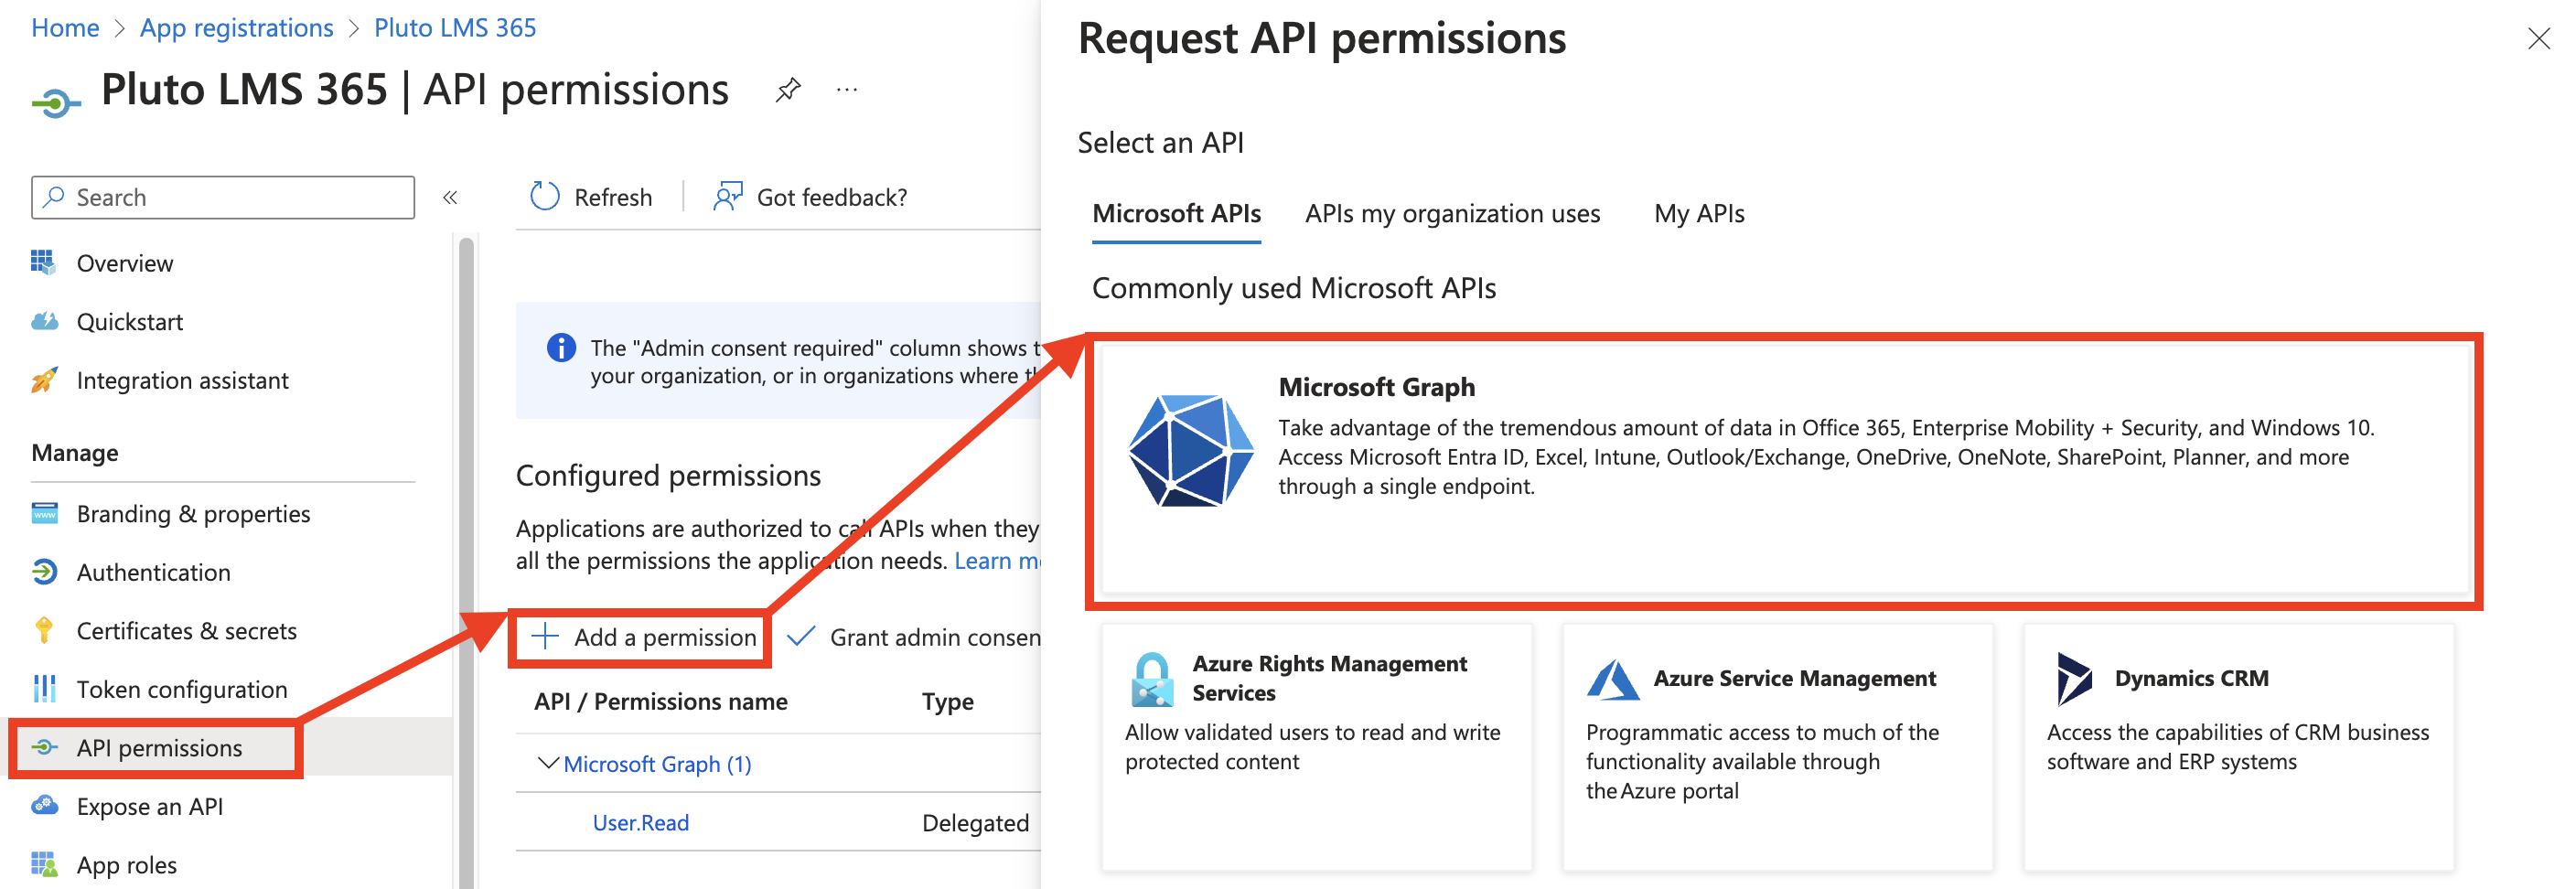Click the Token configuration bars icon
This screenshot has height=889, width=2576.
44,689
